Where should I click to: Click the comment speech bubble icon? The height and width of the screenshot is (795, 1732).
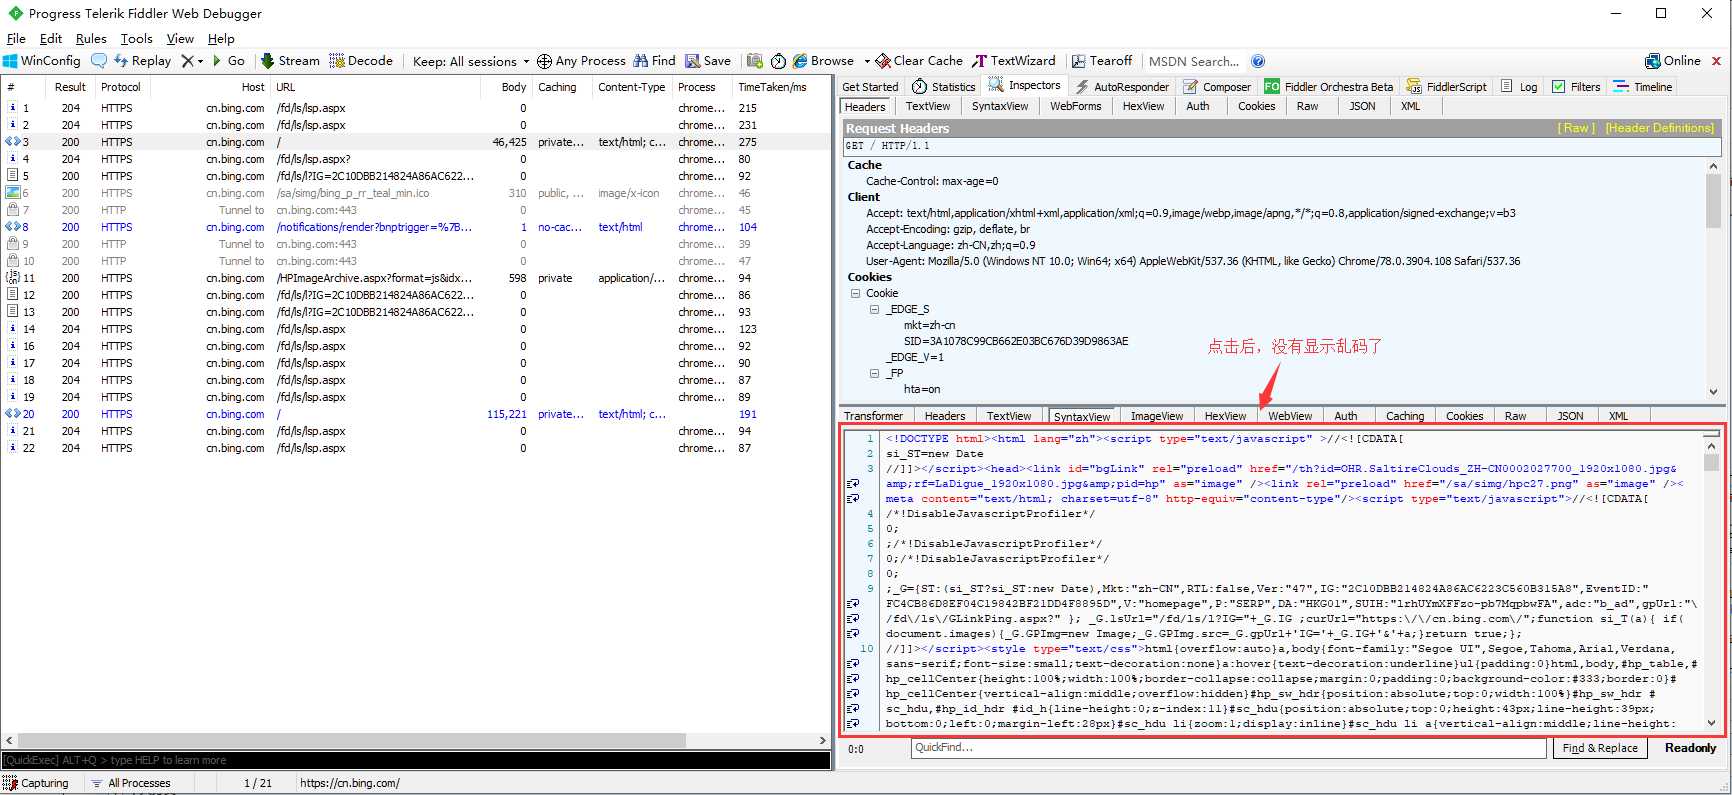click(x=98, y=61)
